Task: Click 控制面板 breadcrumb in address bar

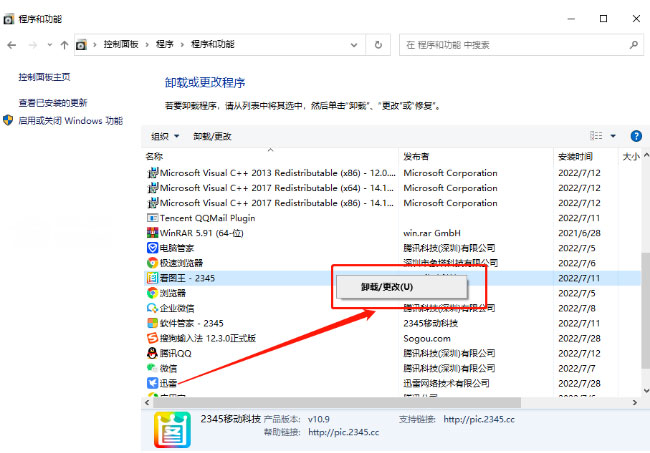Action: pyautogui.click(x=121, y=44)
